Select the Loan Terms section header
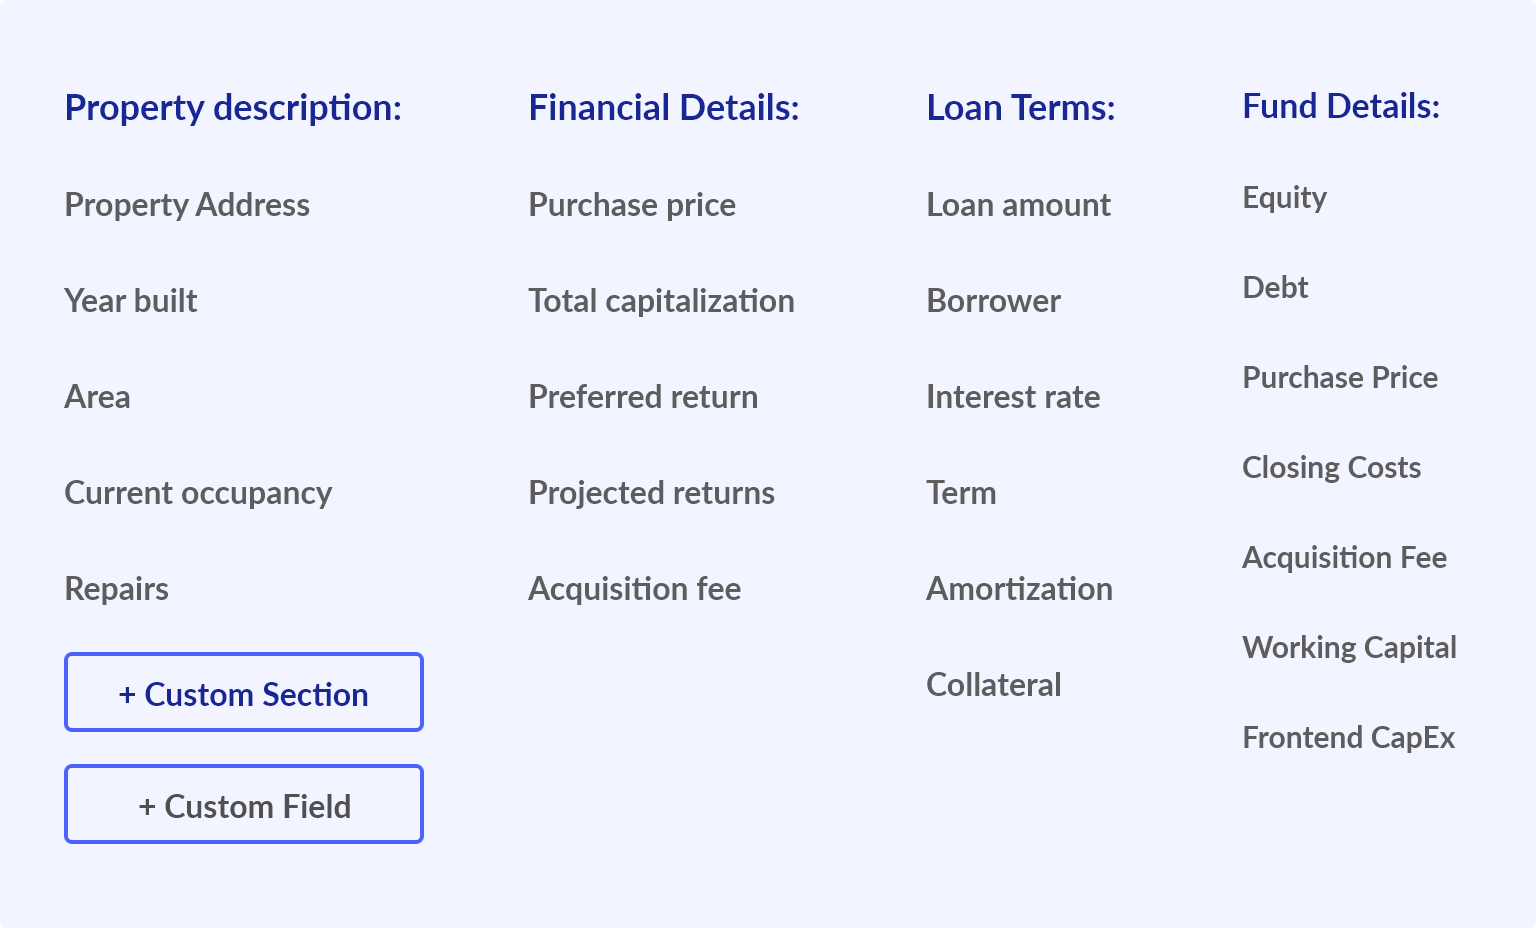The image size is (1536, 928). [1021, 108]
